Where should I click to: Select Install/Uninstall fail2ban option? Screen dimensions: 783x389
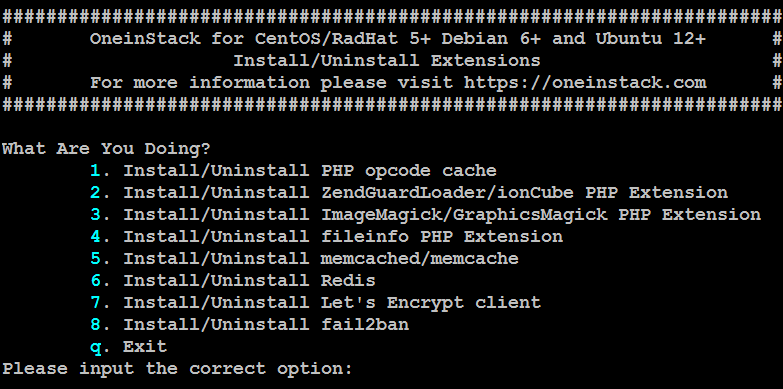pyautogui.click(x=249, y=325)
